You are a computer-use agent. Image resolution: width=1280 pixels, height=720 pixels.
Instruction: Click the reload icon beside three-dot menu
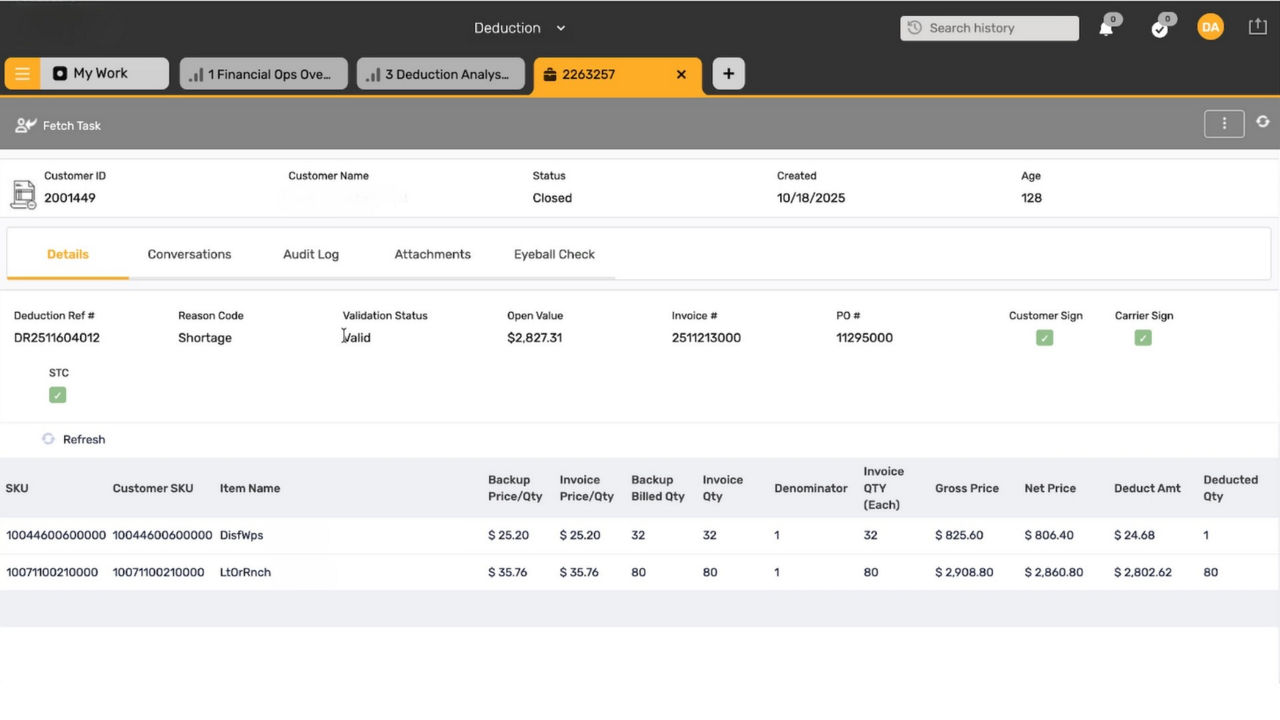[1263, 122]
